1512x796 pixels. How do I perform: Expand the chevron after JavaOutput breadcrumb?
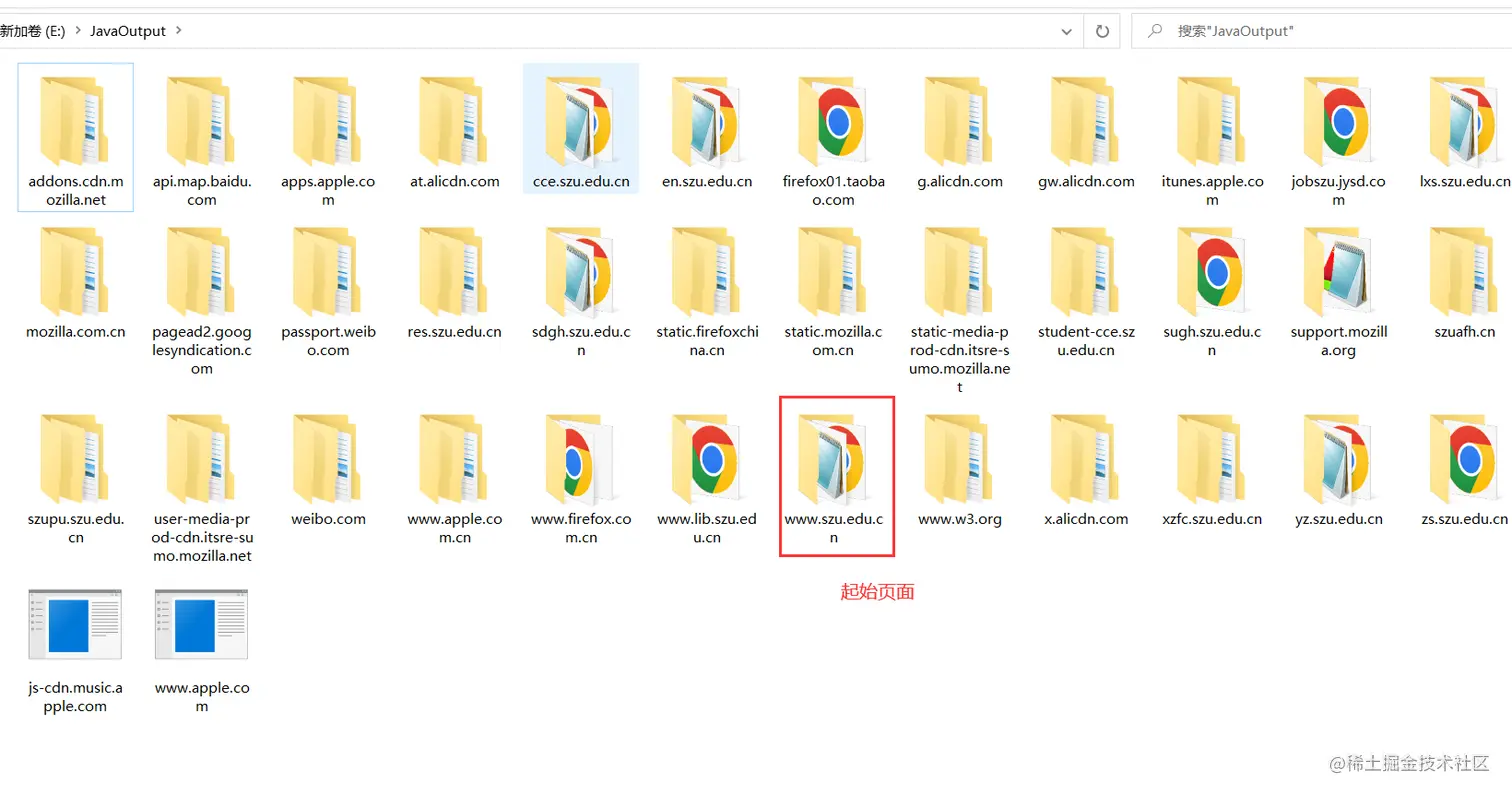[x=178, y=31]
